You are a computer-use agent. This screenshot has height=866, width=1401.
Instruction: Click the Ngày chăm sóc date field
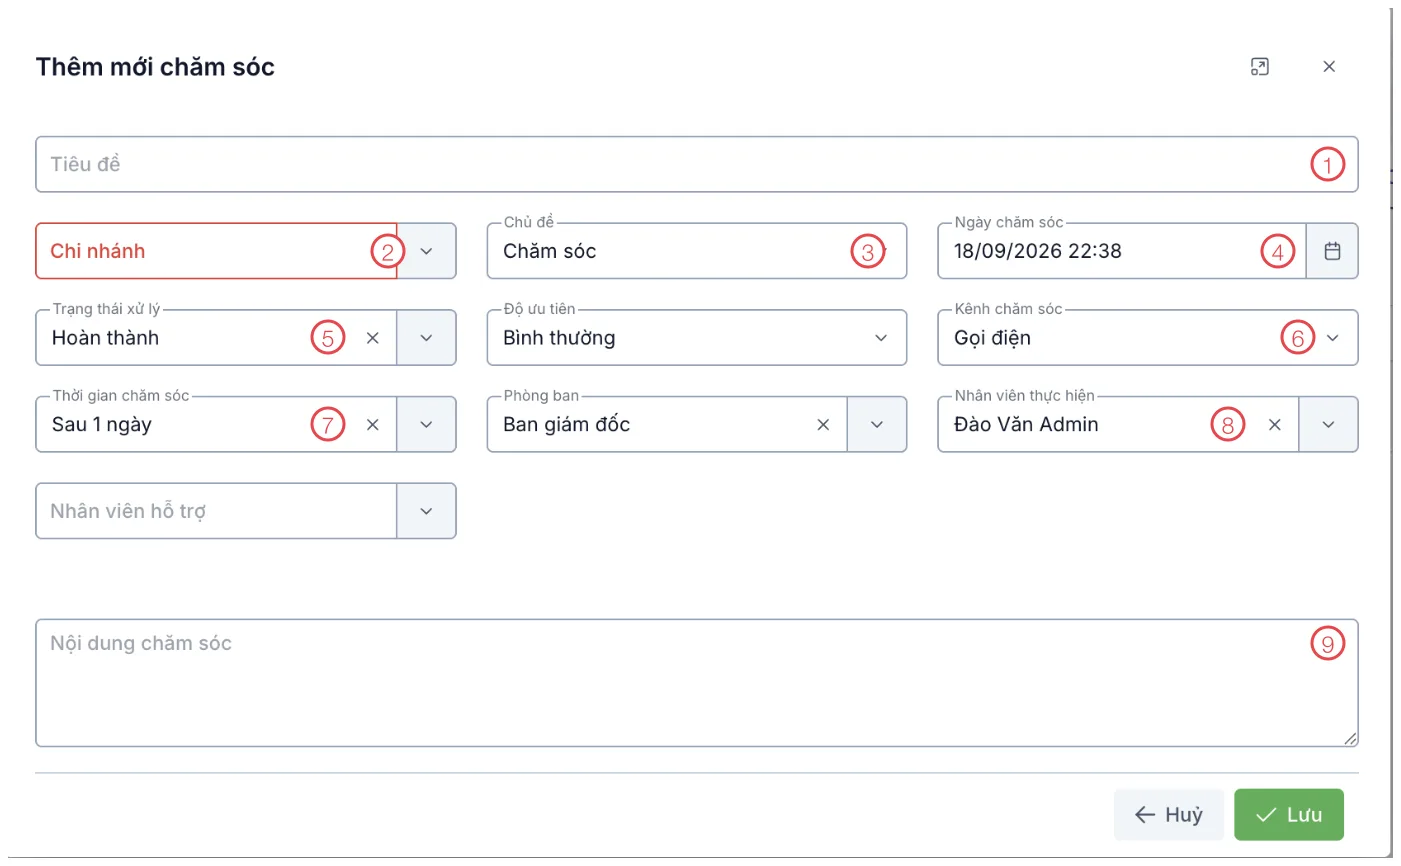[1121, 251]
